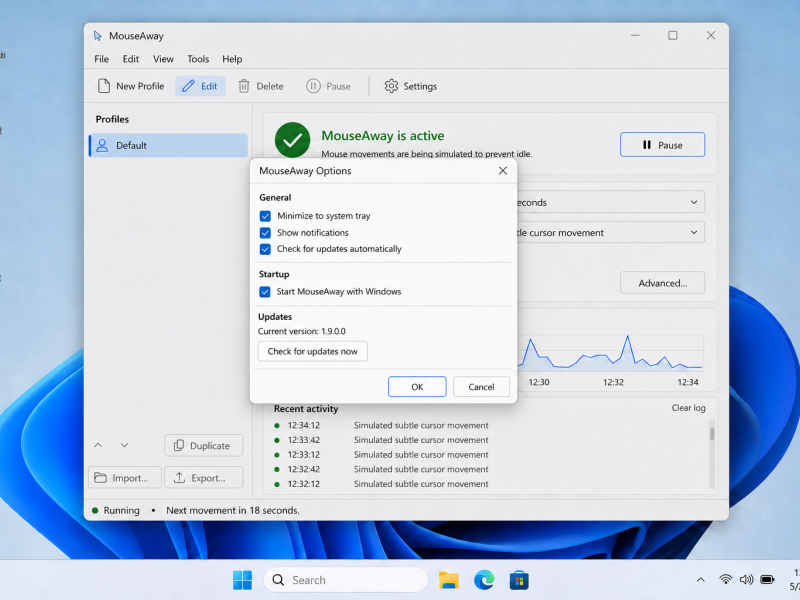Toggle Start MouseAway with Windows checkbox
800x600 pixels.
coord(265,292)
